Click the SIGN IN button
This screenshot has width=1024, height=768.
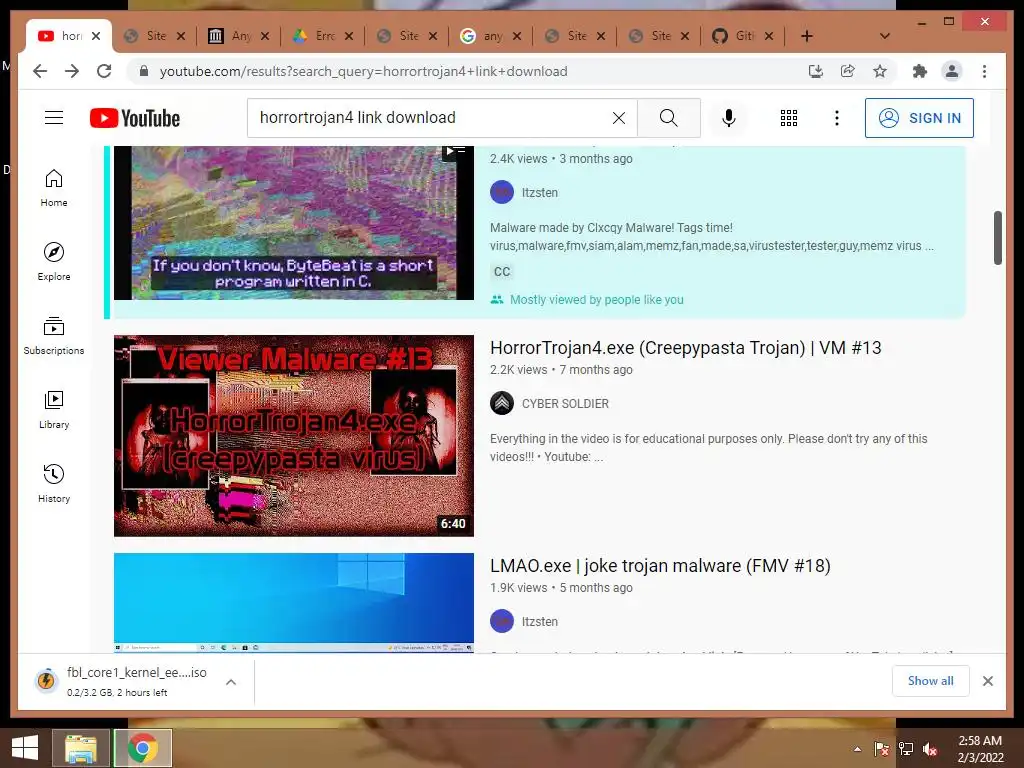click(919, 118)
